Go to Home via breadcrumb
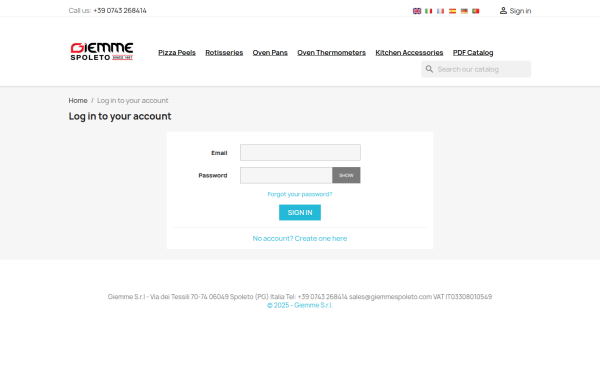 [78, 101]
